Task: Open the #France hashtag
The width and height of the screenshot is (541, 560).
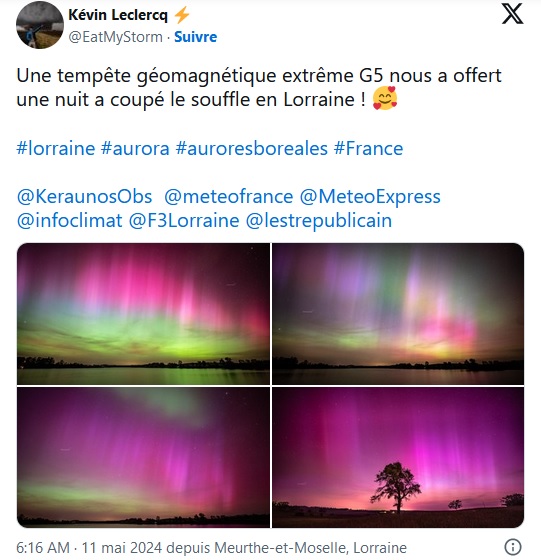Action: coord(368,148)
